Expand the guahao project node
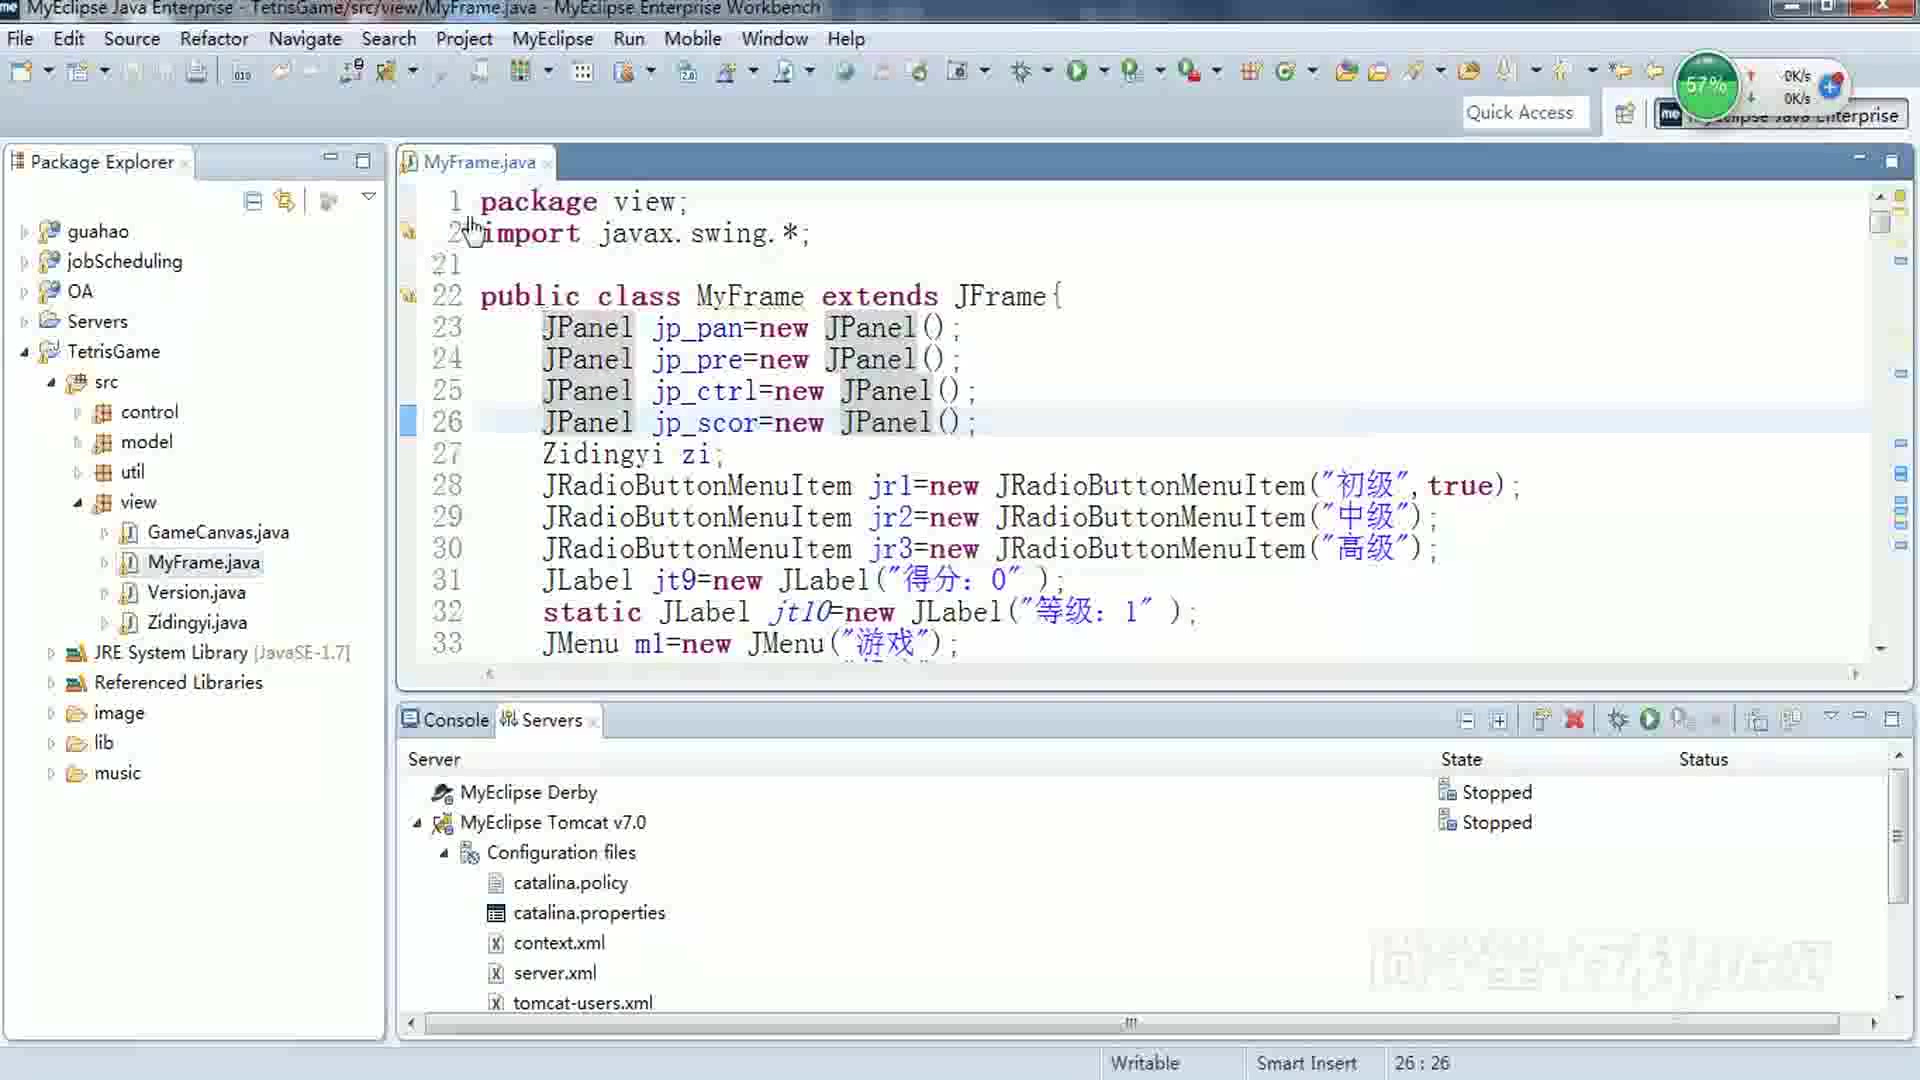The height and width of the screenshot is (1080, 1920). [25, 231]
